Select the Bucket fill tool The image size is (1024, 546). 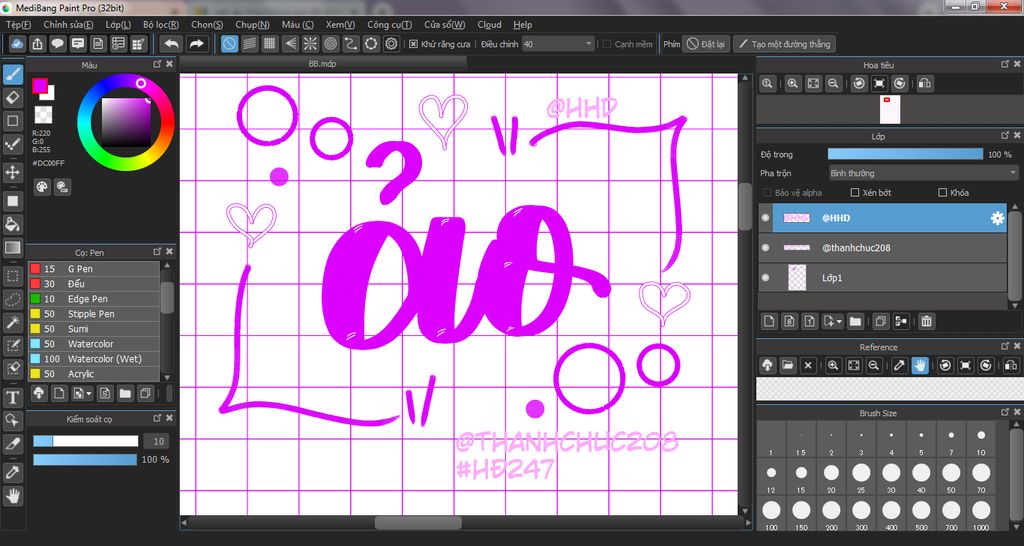tap(12, 224)
